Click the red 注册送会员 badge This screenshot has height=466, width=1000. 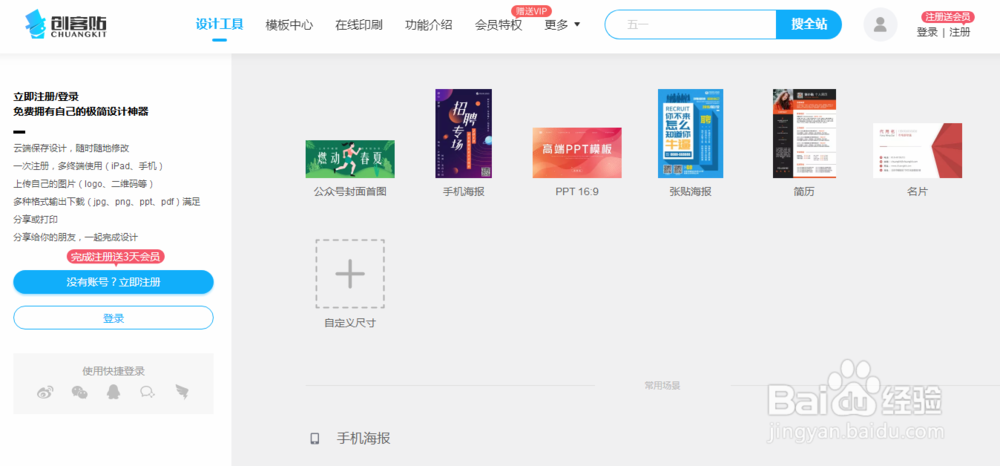point(948,17)
